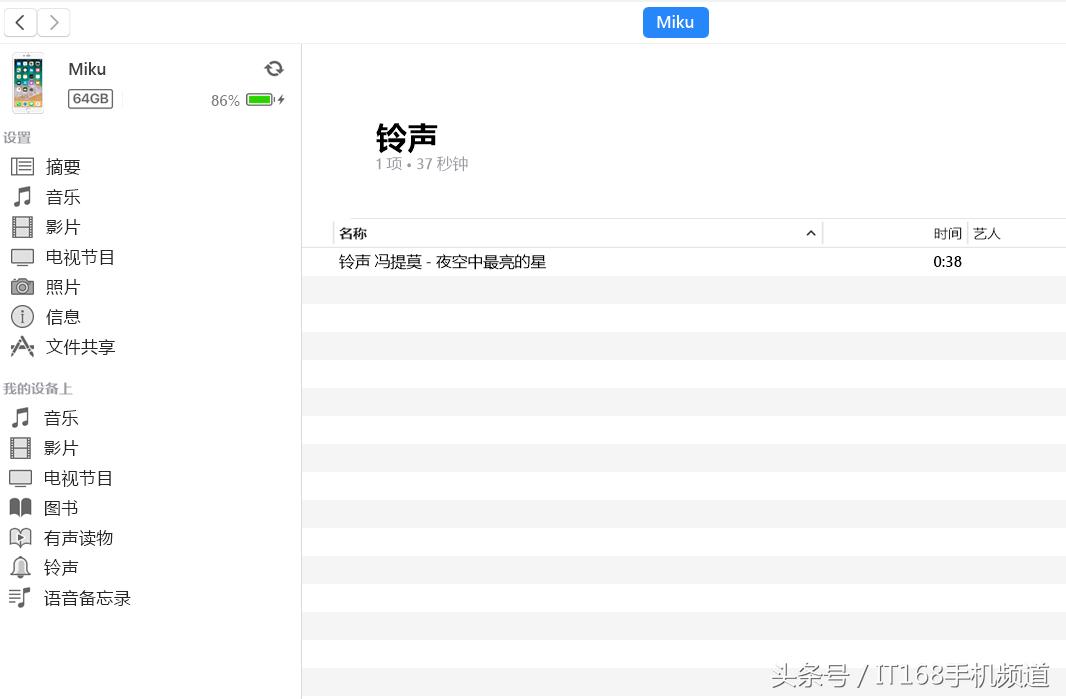
Task: Click the back navigation arrow
Action: [20, 22]
